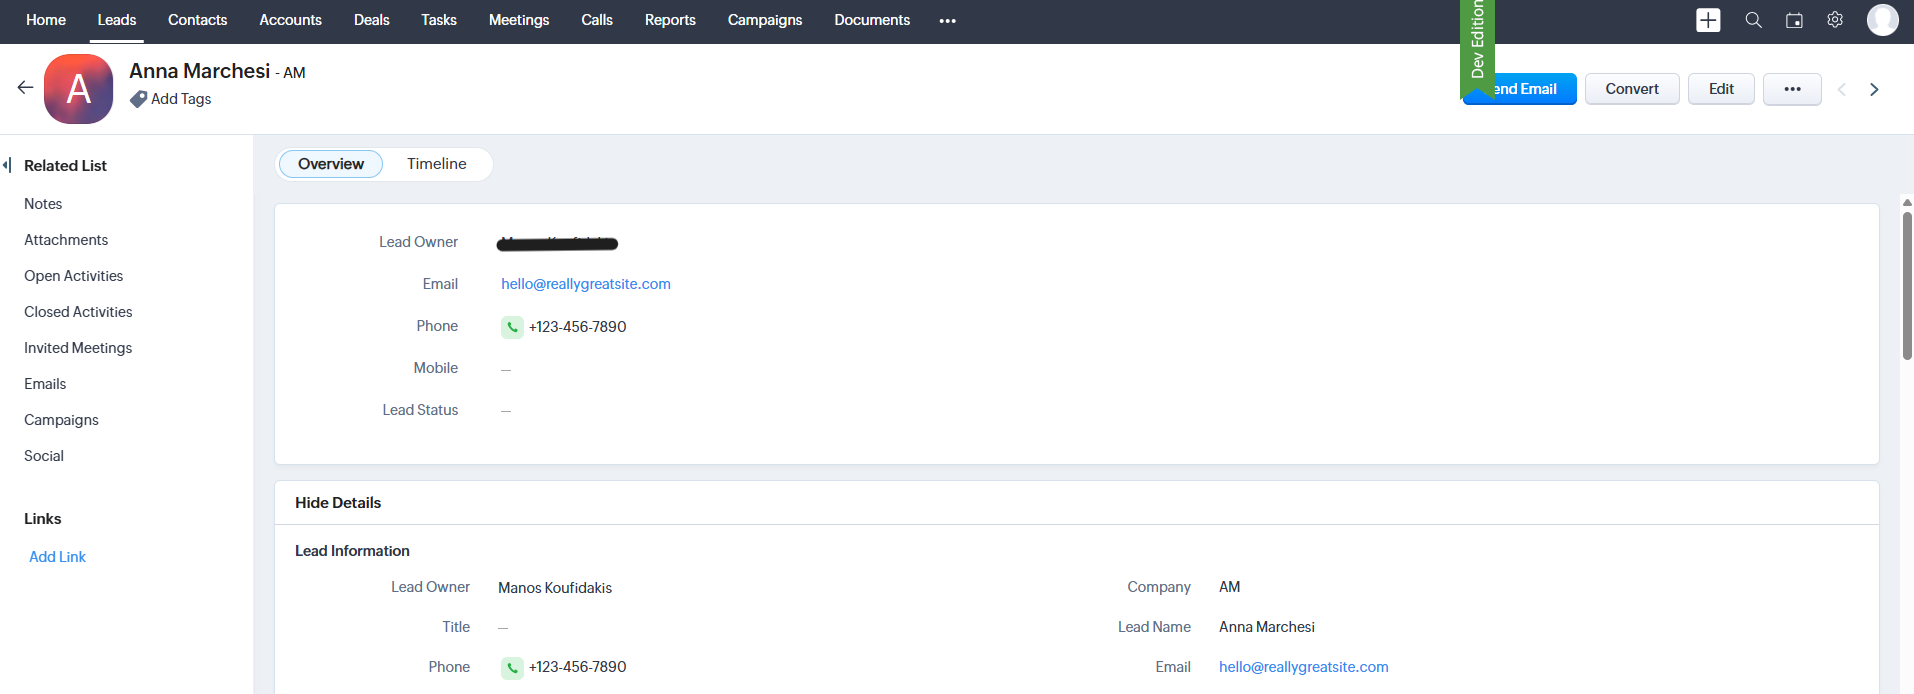
Task: Click the Convert button
Action: (x=1632, y=89)
